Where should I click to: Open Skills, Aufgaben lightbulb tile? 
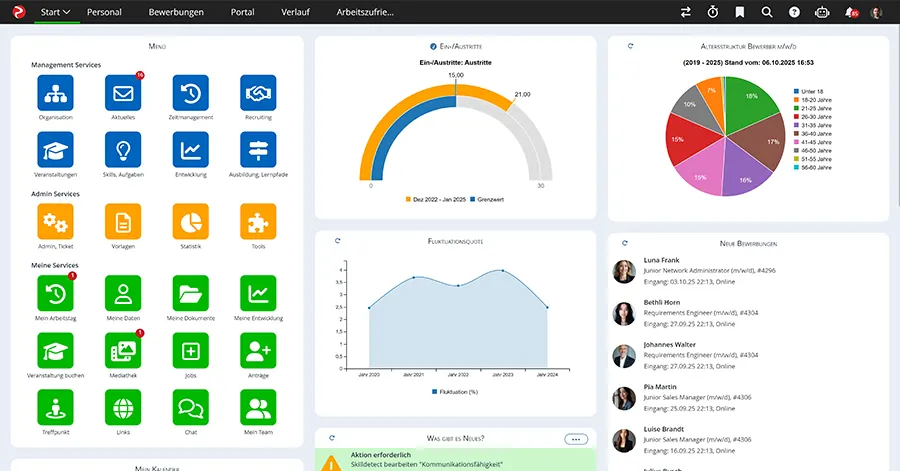pos(123,150)
